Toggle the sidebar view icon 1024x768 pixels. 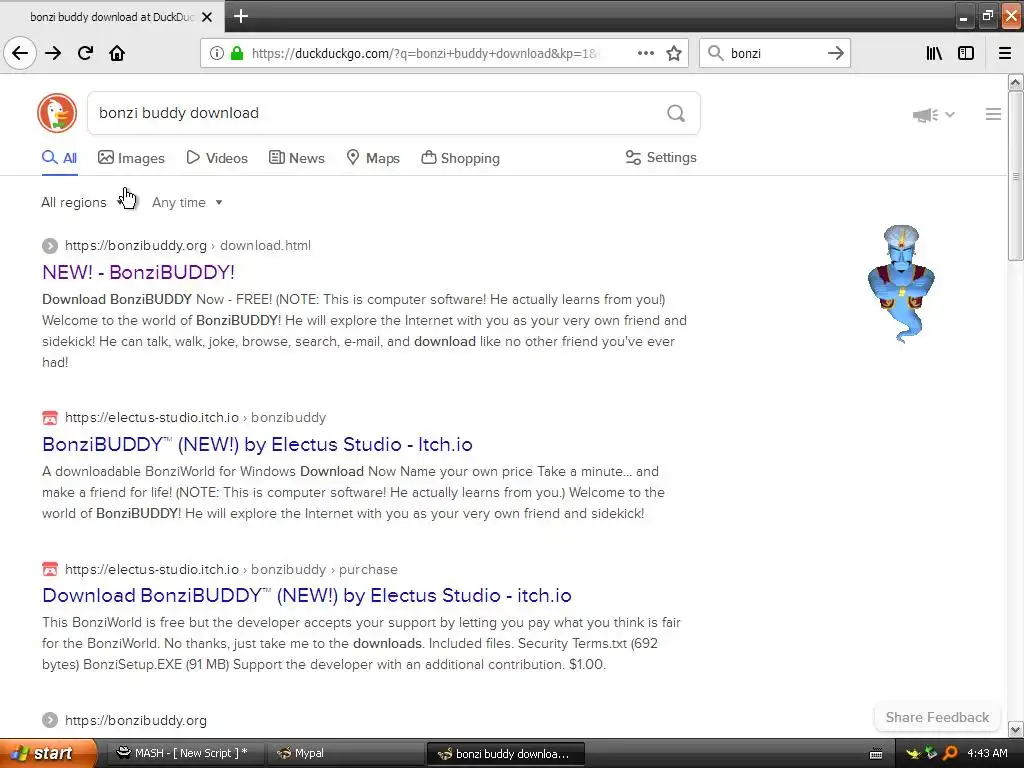[x=966, y=53]
